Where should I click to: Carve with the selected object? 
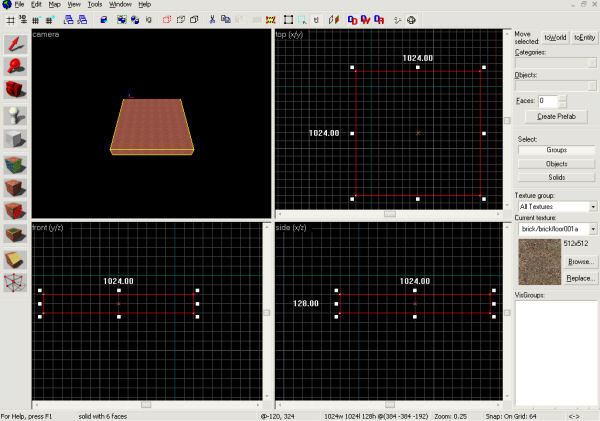104,20
